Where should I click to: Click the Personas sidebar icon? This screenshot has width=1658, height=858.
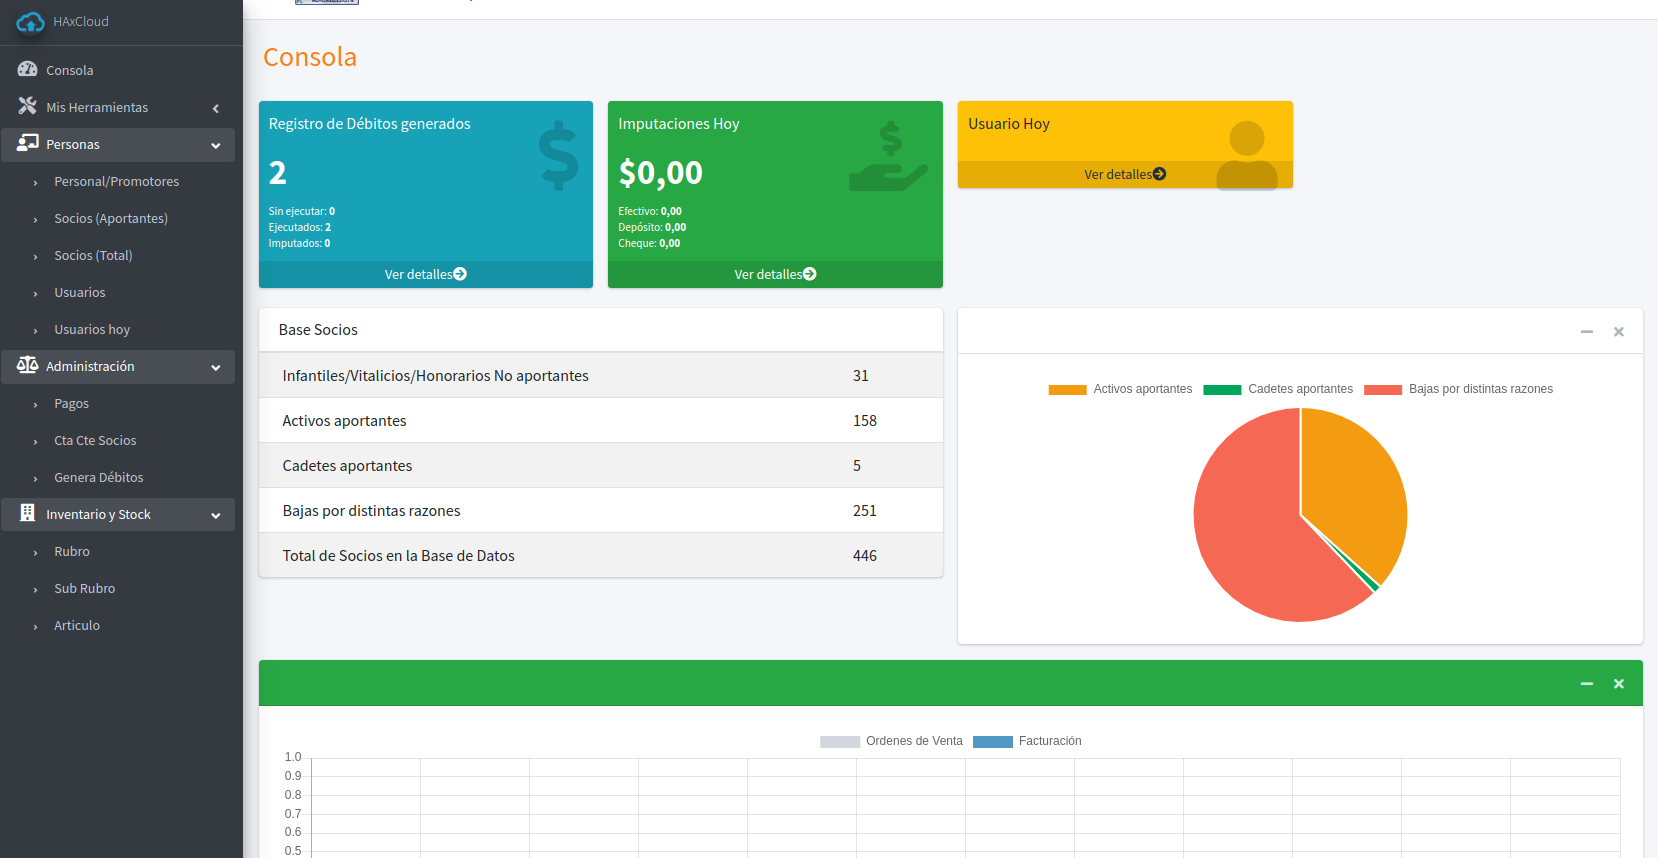point(27,143)
